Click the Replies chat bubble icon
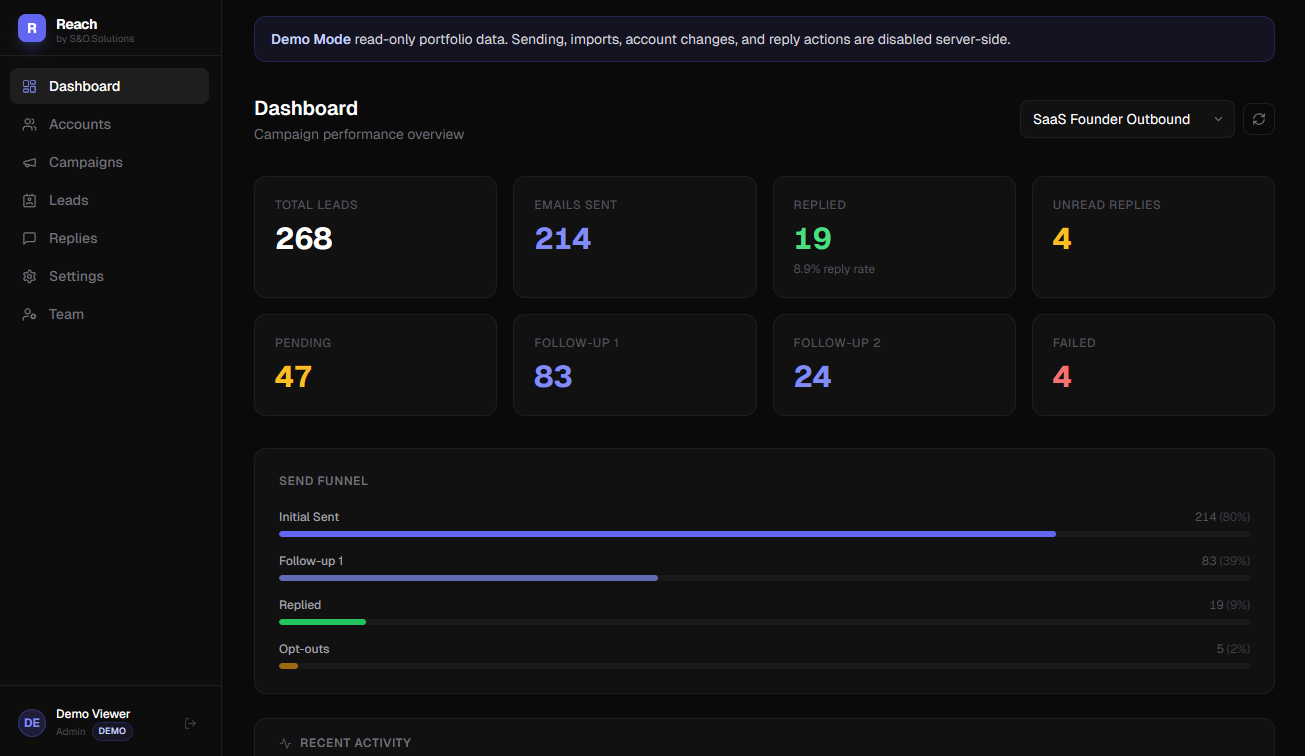The width and height of the screenshot is (1305, 756). [29, 238]
